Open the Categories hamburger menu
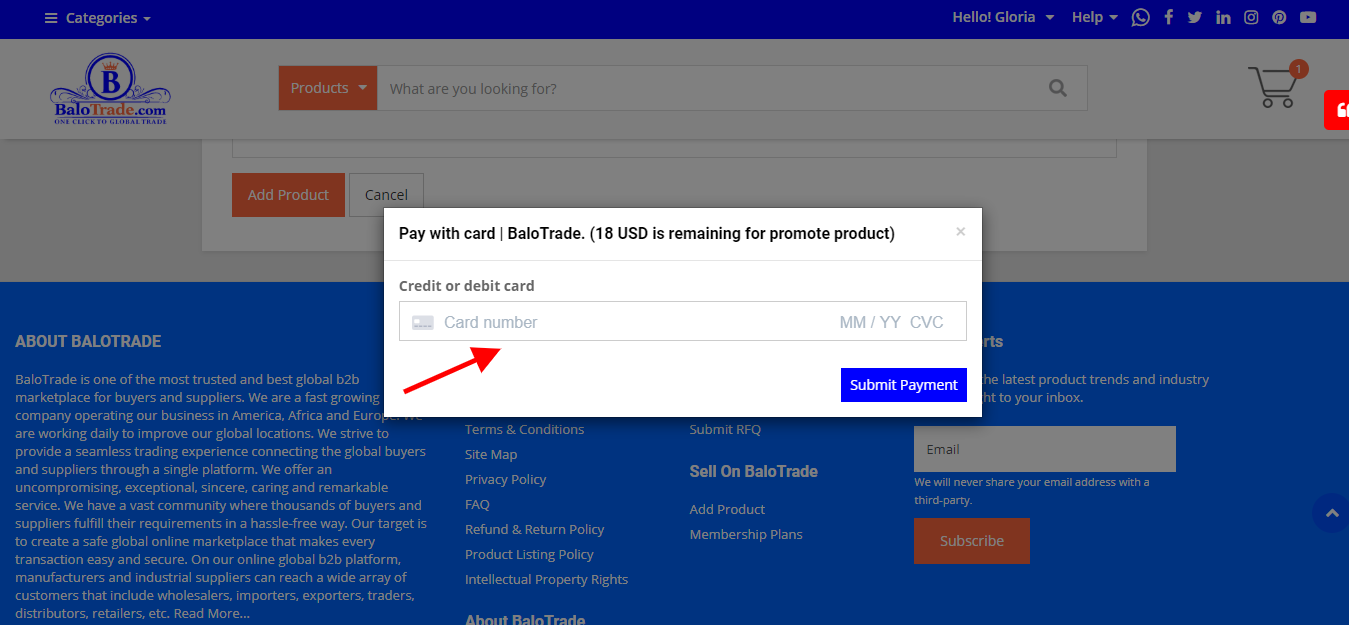 (x=98, y=18)
